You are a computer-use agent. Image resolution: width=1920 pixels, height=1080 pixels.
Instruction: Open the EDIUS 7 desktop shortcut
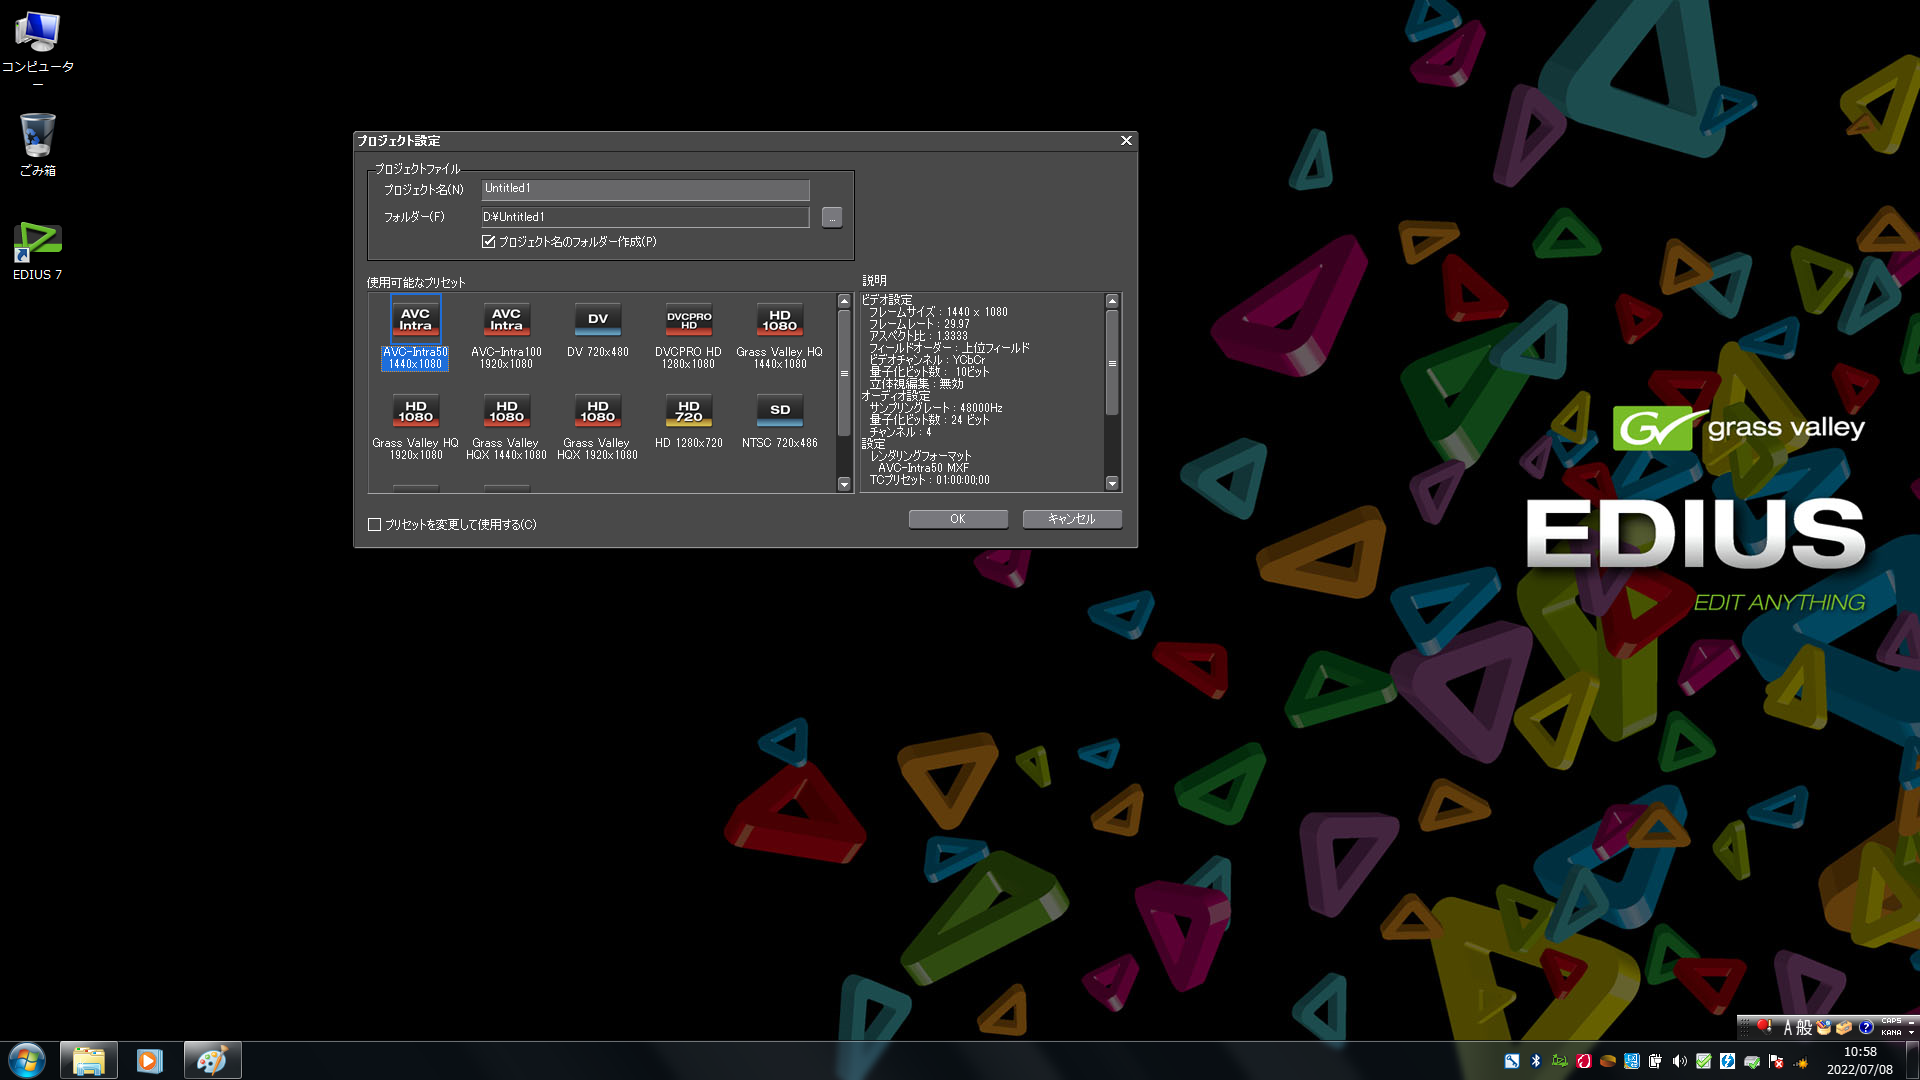click(38, 250)
